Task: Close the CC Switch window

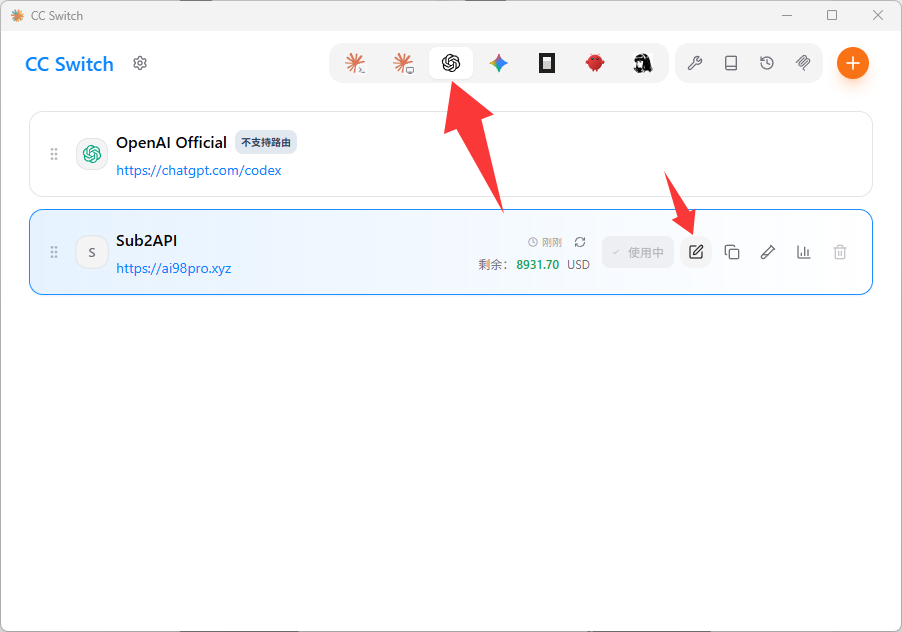Action: pyautogui.click(x=877, y=16)
